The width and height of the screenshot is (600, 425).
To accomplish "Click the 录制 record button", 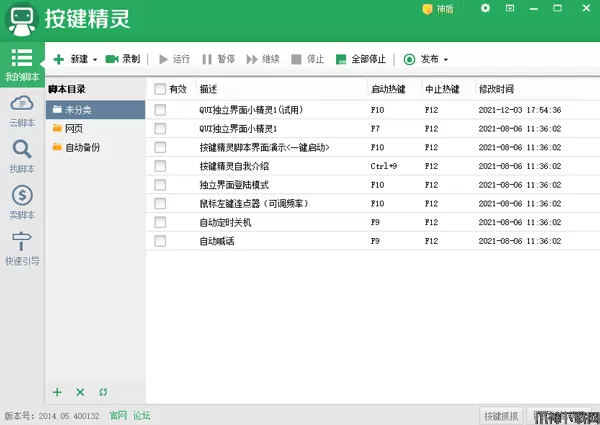I will tap(122, 60).
